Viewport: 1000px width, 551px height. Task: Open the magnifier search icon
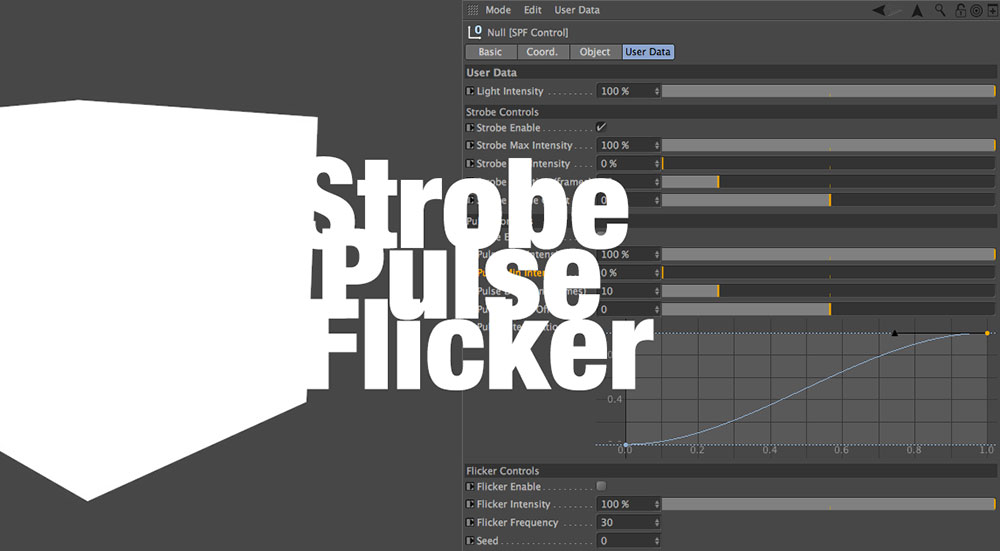pos(940,10)
